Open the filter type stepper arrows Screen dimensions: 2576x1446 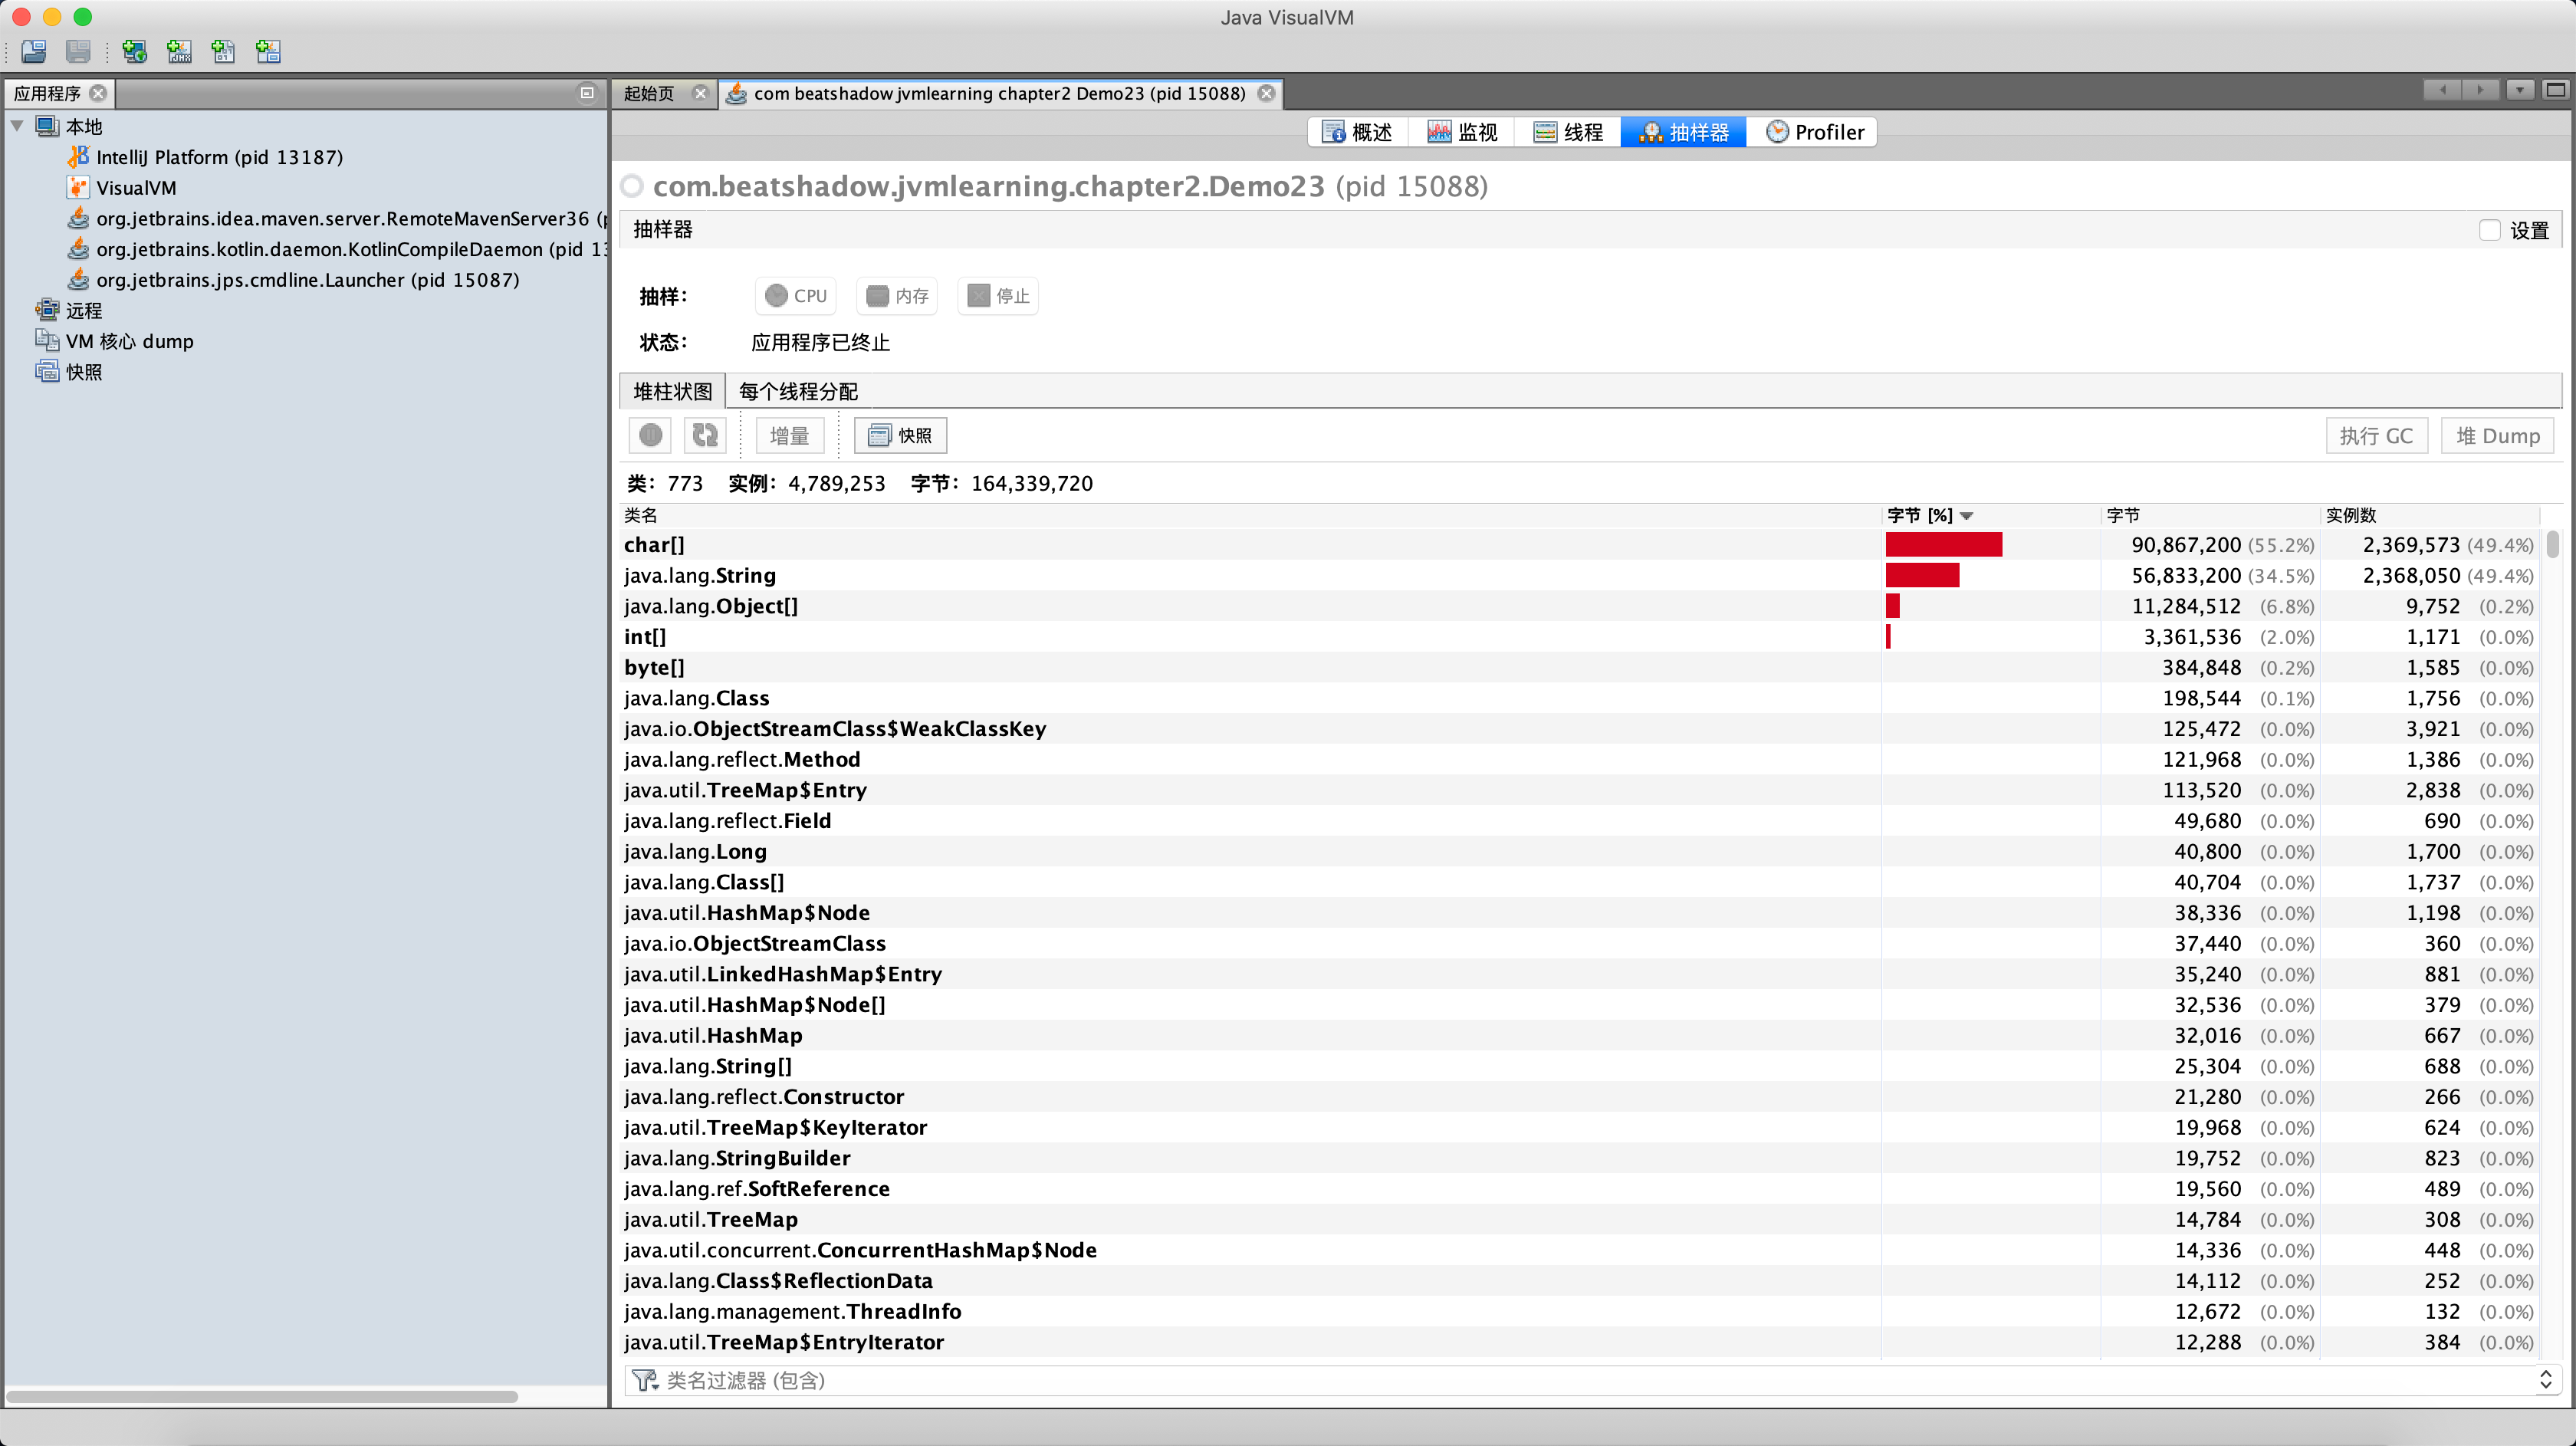(x=2545, y=1380)
